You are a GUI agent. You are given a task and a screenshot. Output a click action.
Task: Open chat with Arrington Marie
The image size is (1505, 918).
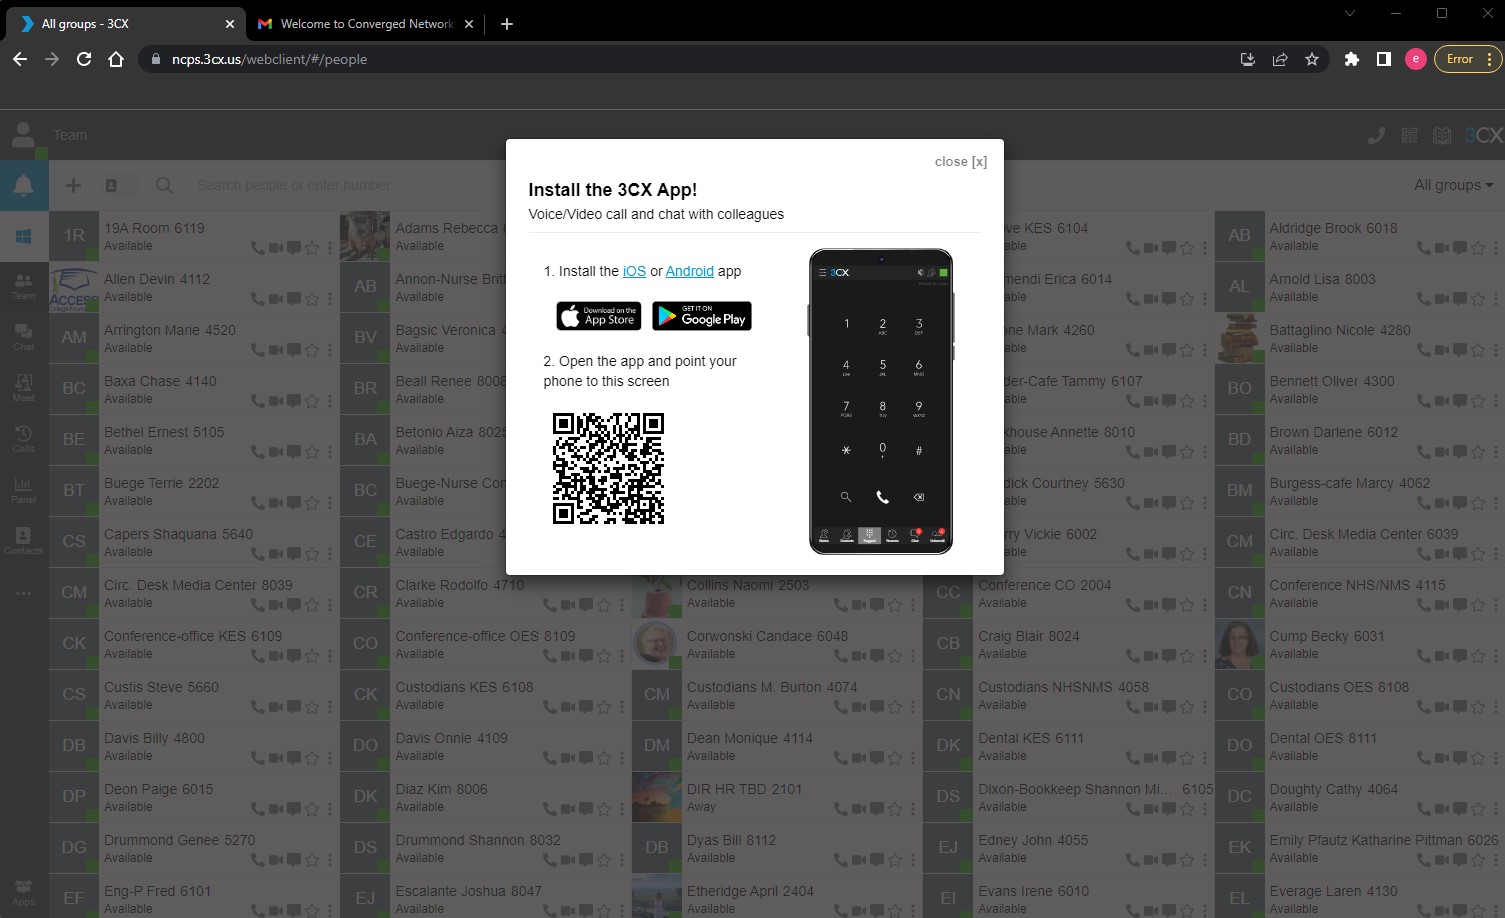pyautogui.click(x=294, y=350)
